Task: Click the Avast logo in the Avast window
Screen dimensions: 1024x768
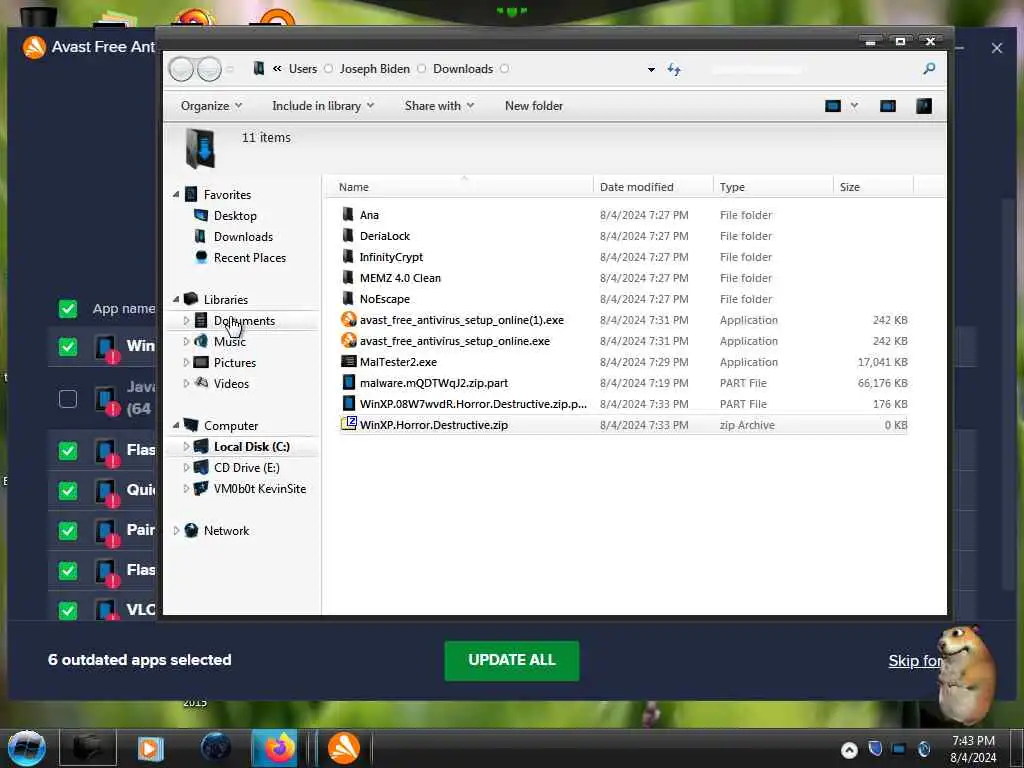Action: pos(34,46)
